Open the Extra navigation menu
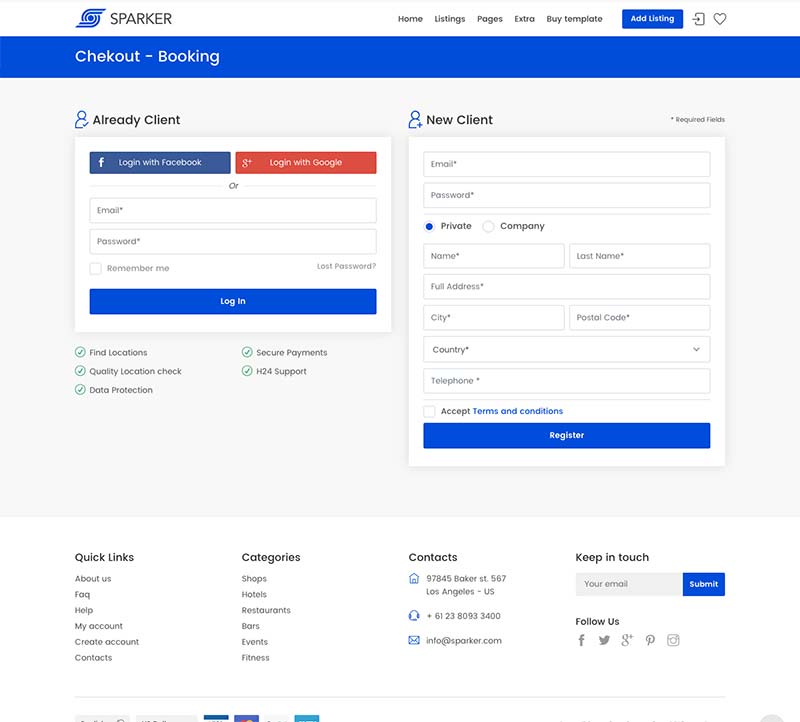Image resolution: width=800 pixels, height=722 pixels. 524,19
